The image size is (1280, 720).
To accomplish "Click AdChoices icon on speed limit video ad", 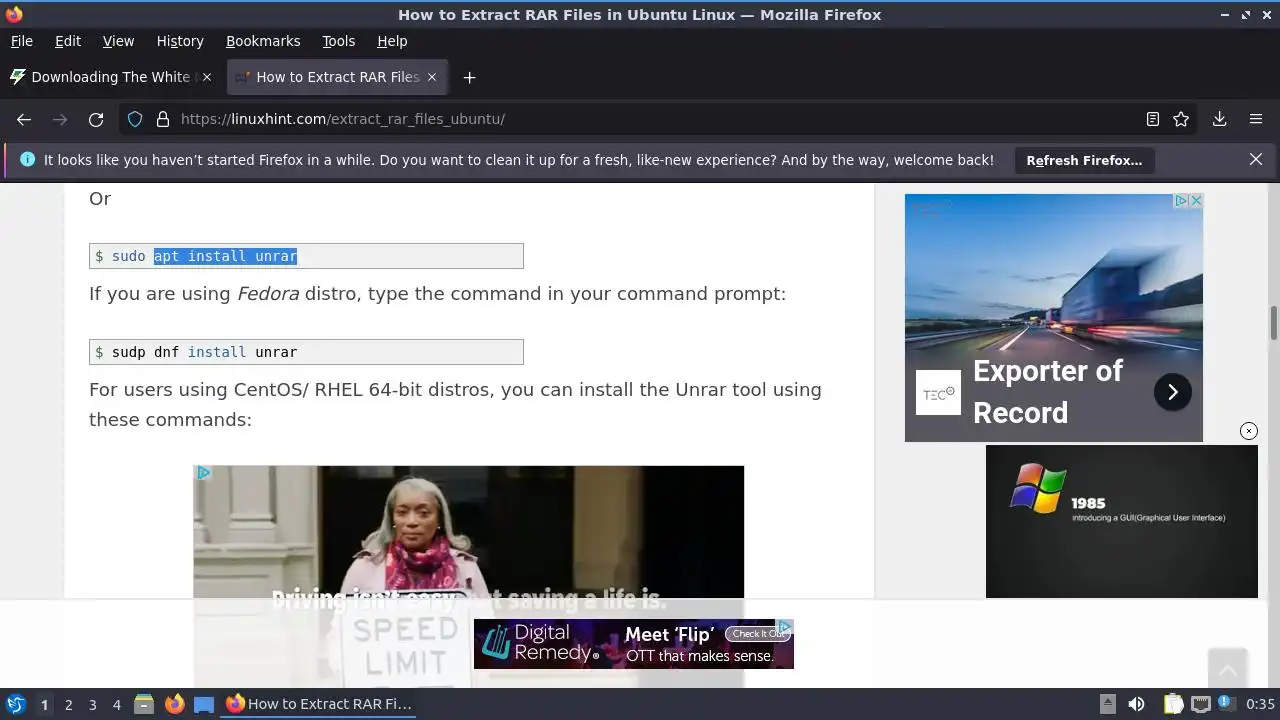I will (x=203, y=473).
